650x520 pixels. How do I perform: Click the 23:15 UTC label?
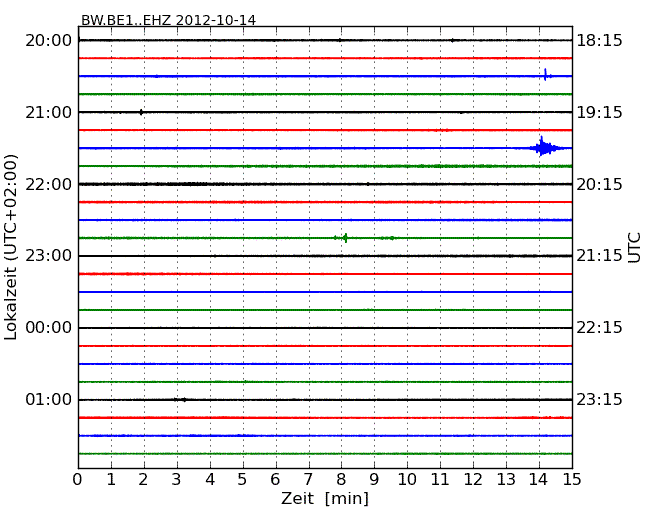(599, 399)
